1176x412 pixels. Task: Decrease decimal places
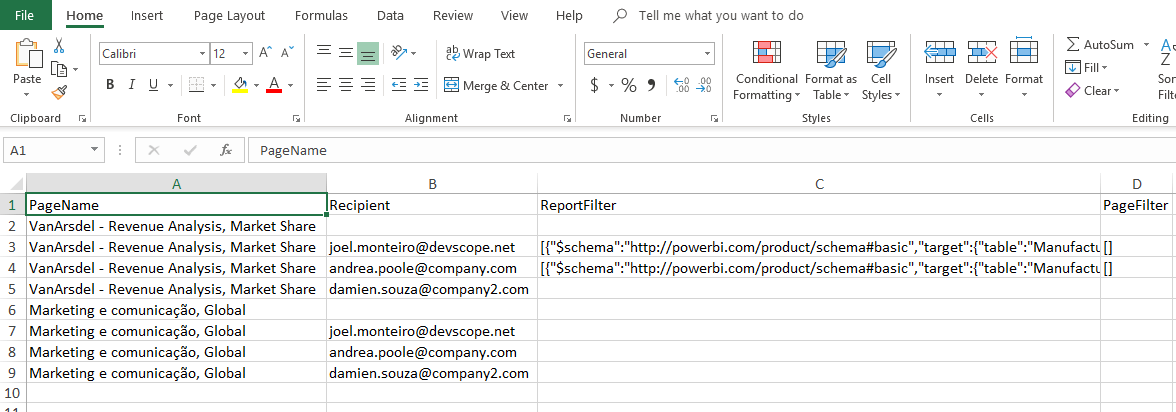pyautogui.click(x=704, y=86)
